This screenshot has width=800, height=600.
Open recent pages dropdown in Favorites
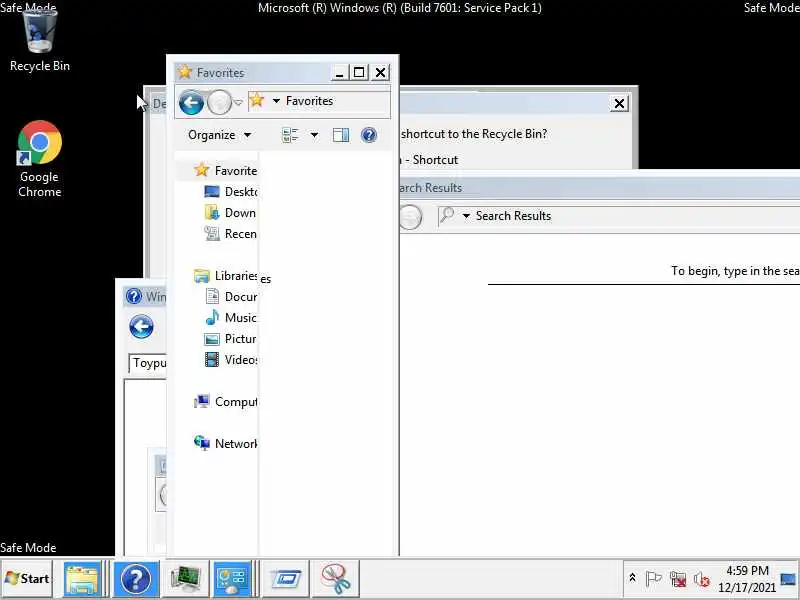(x=238, y=103)
